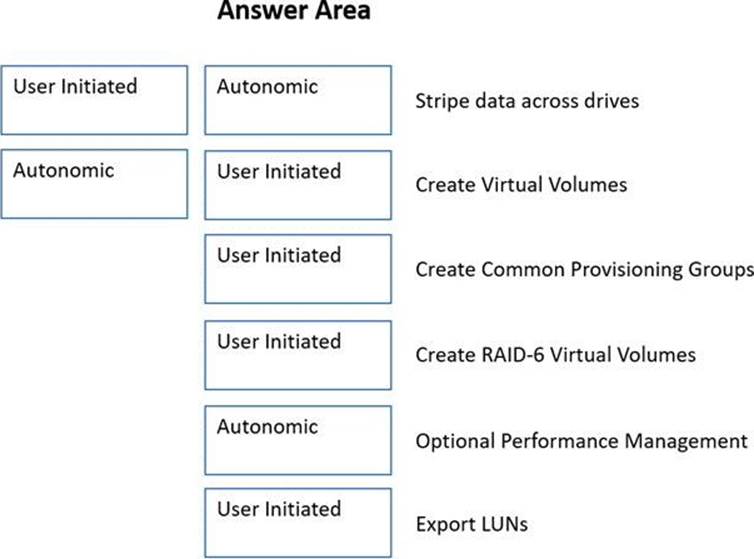
Task: Click "User Initiated" text in the RAID-6 row
Action: (x=279, y=341)
